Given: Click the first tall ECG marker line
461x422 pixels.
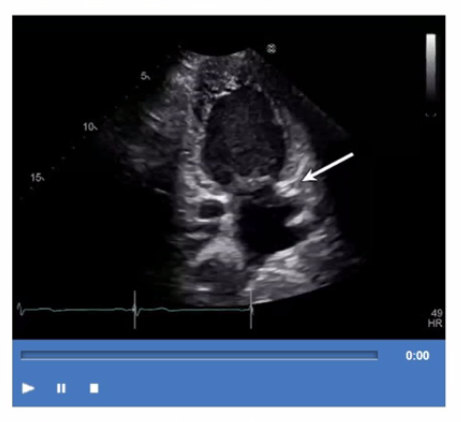Looking at the screenshot, I should coord(135,310).
